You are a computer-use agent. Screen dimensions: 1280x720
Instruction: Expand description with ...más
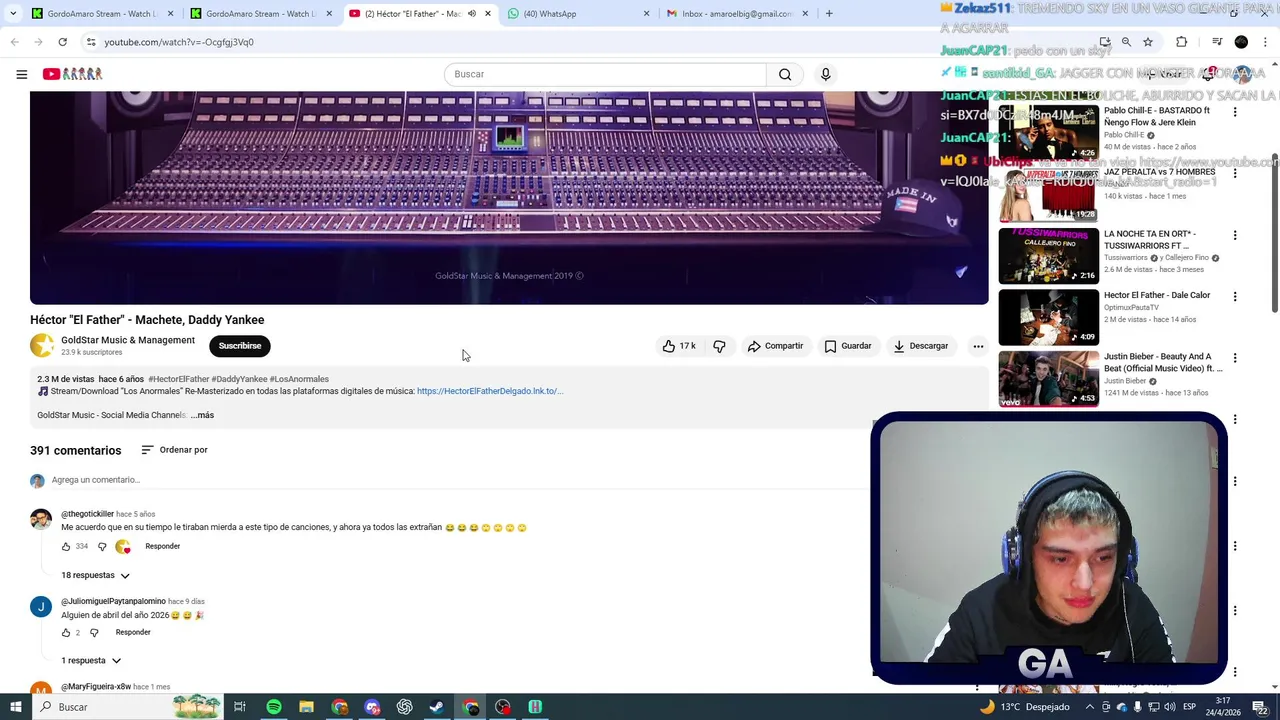click(202, 415)
